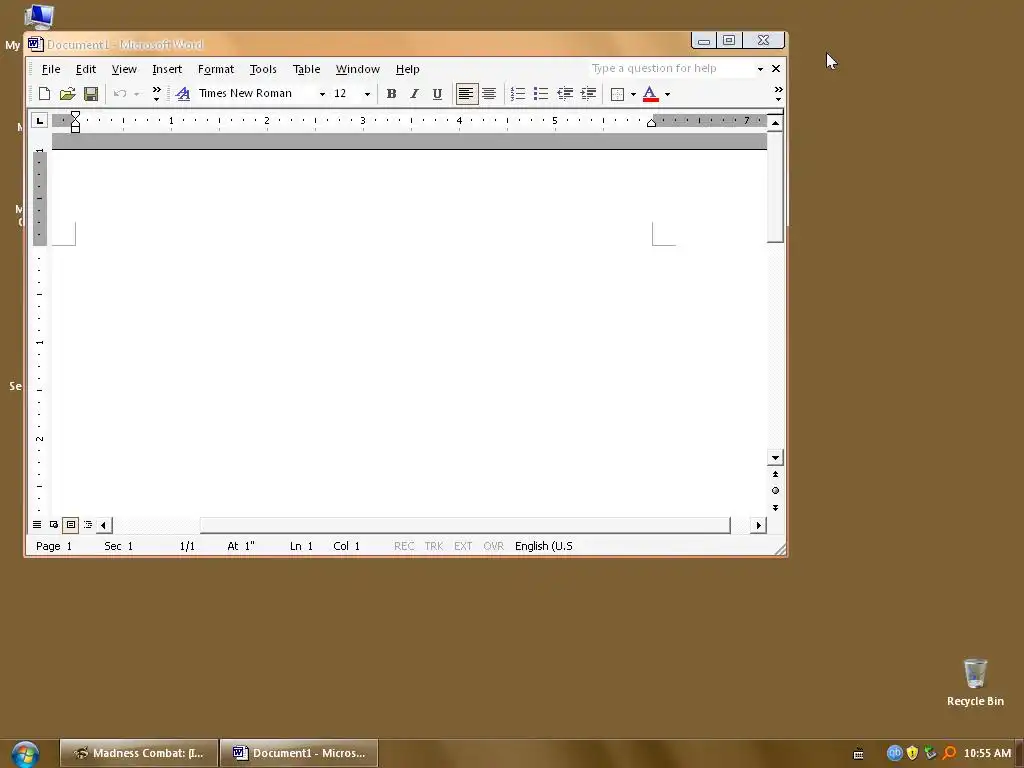Click the English (U.S language indicator
This screenshot has height=768, width=1024.
(543, 546)
